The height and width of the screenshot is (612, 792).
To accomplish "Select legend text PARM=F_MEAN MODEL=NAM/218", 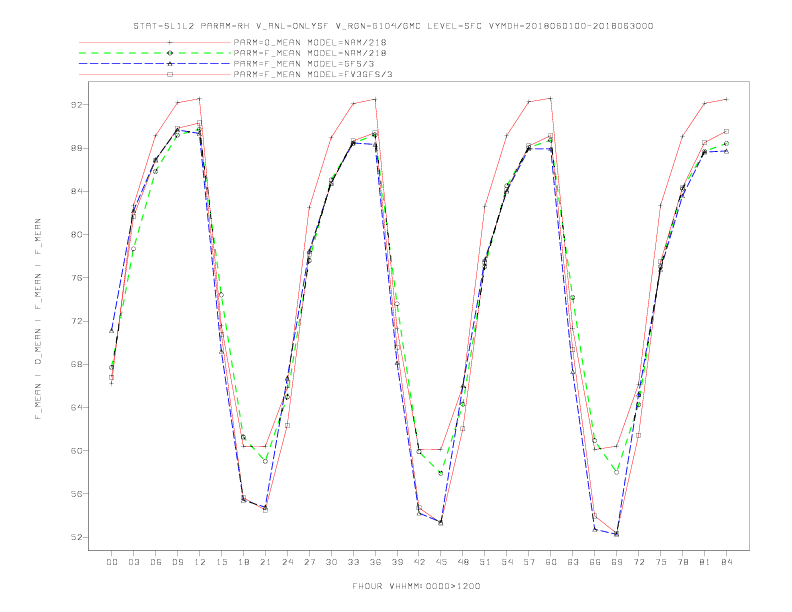I will coord(310,53).
